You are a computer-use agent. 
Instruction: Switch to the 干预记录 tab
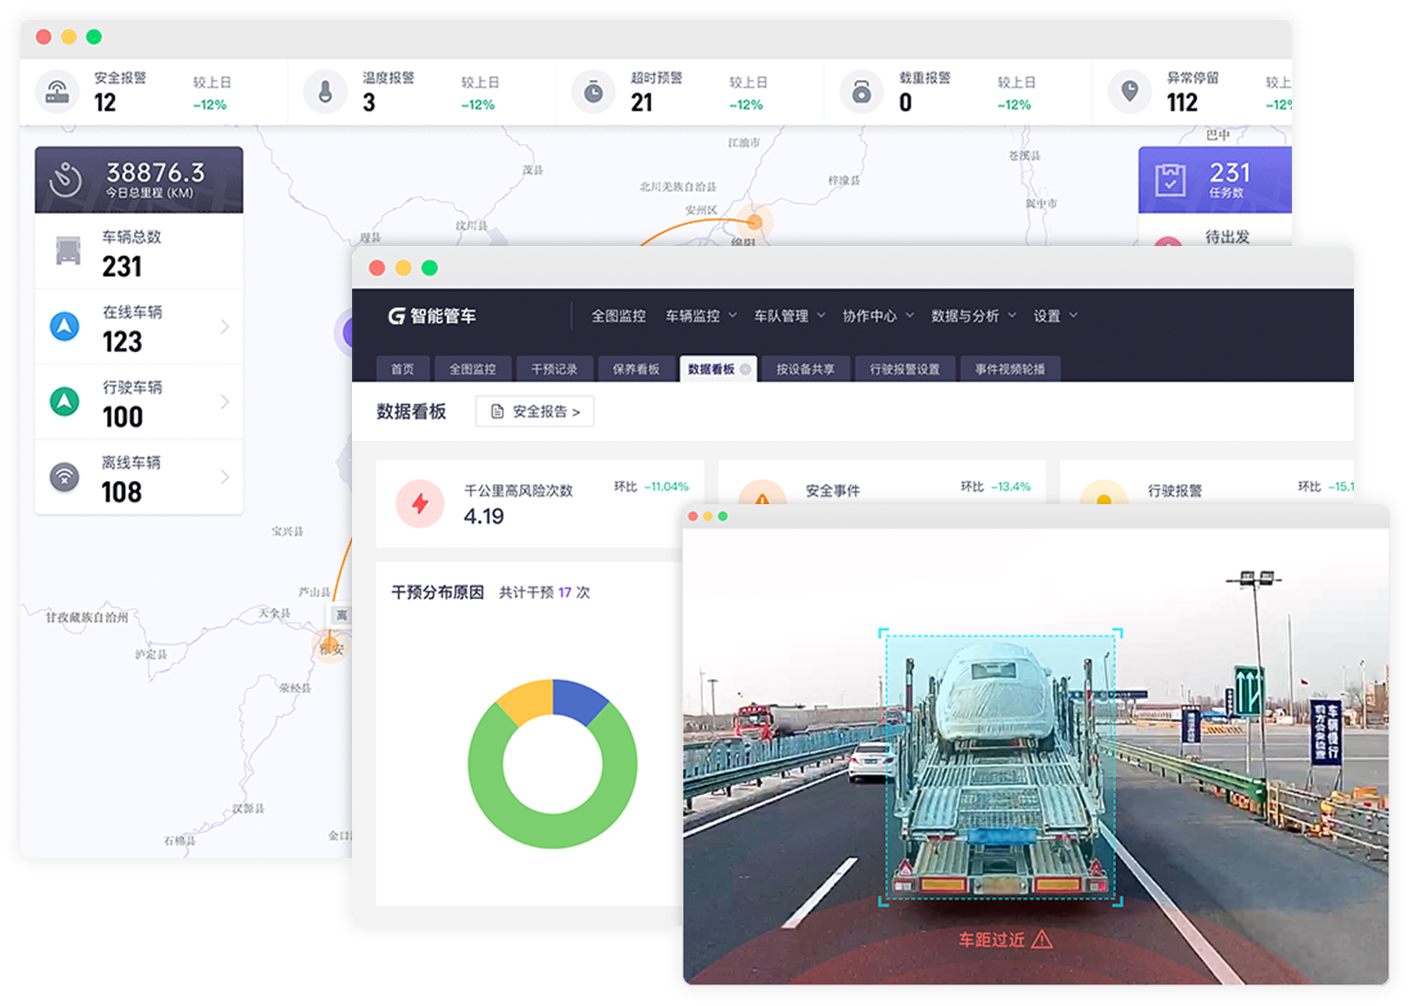point(554,370)
